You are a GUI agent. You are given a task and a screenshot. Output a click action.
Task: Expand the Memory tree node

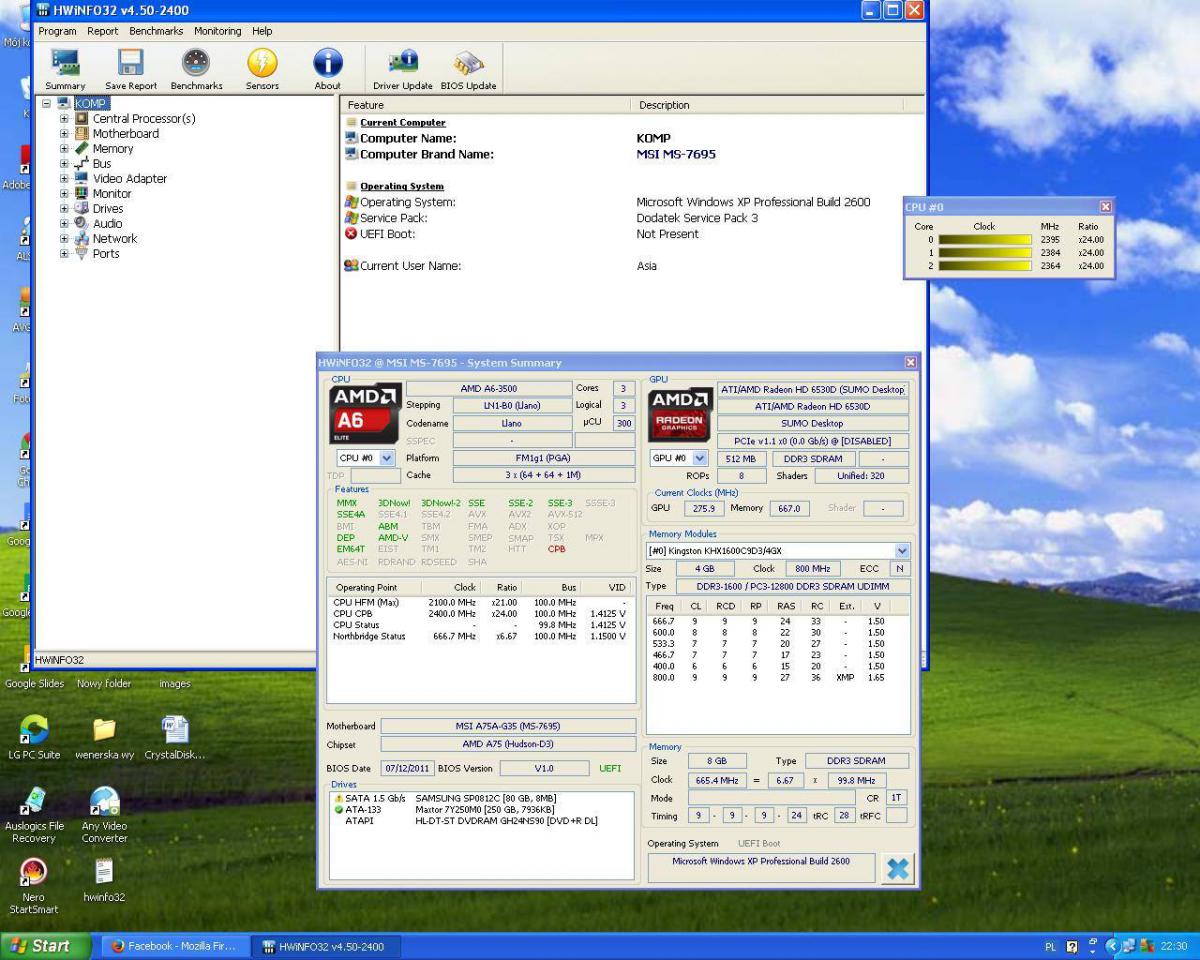[x=65, y=149]
